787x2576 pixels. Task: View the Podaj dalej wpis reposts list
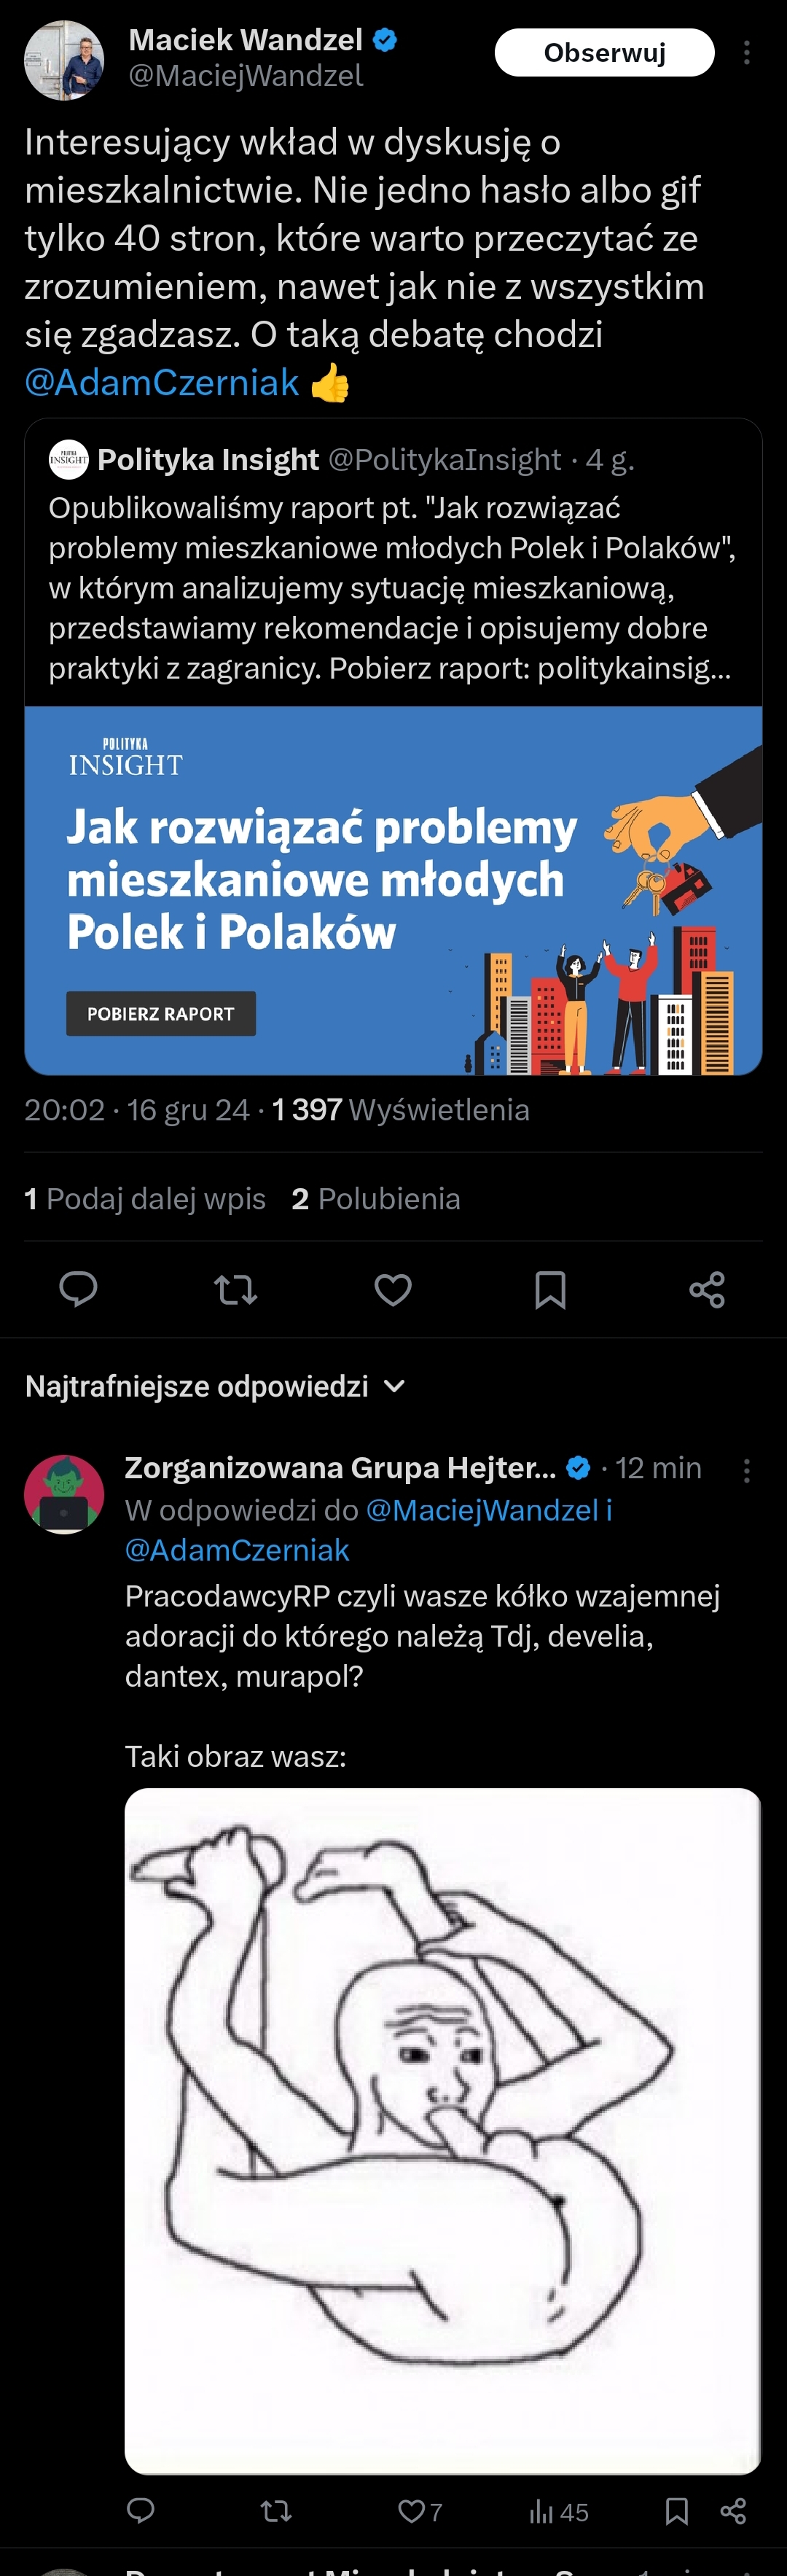[x=145, y=1198]
